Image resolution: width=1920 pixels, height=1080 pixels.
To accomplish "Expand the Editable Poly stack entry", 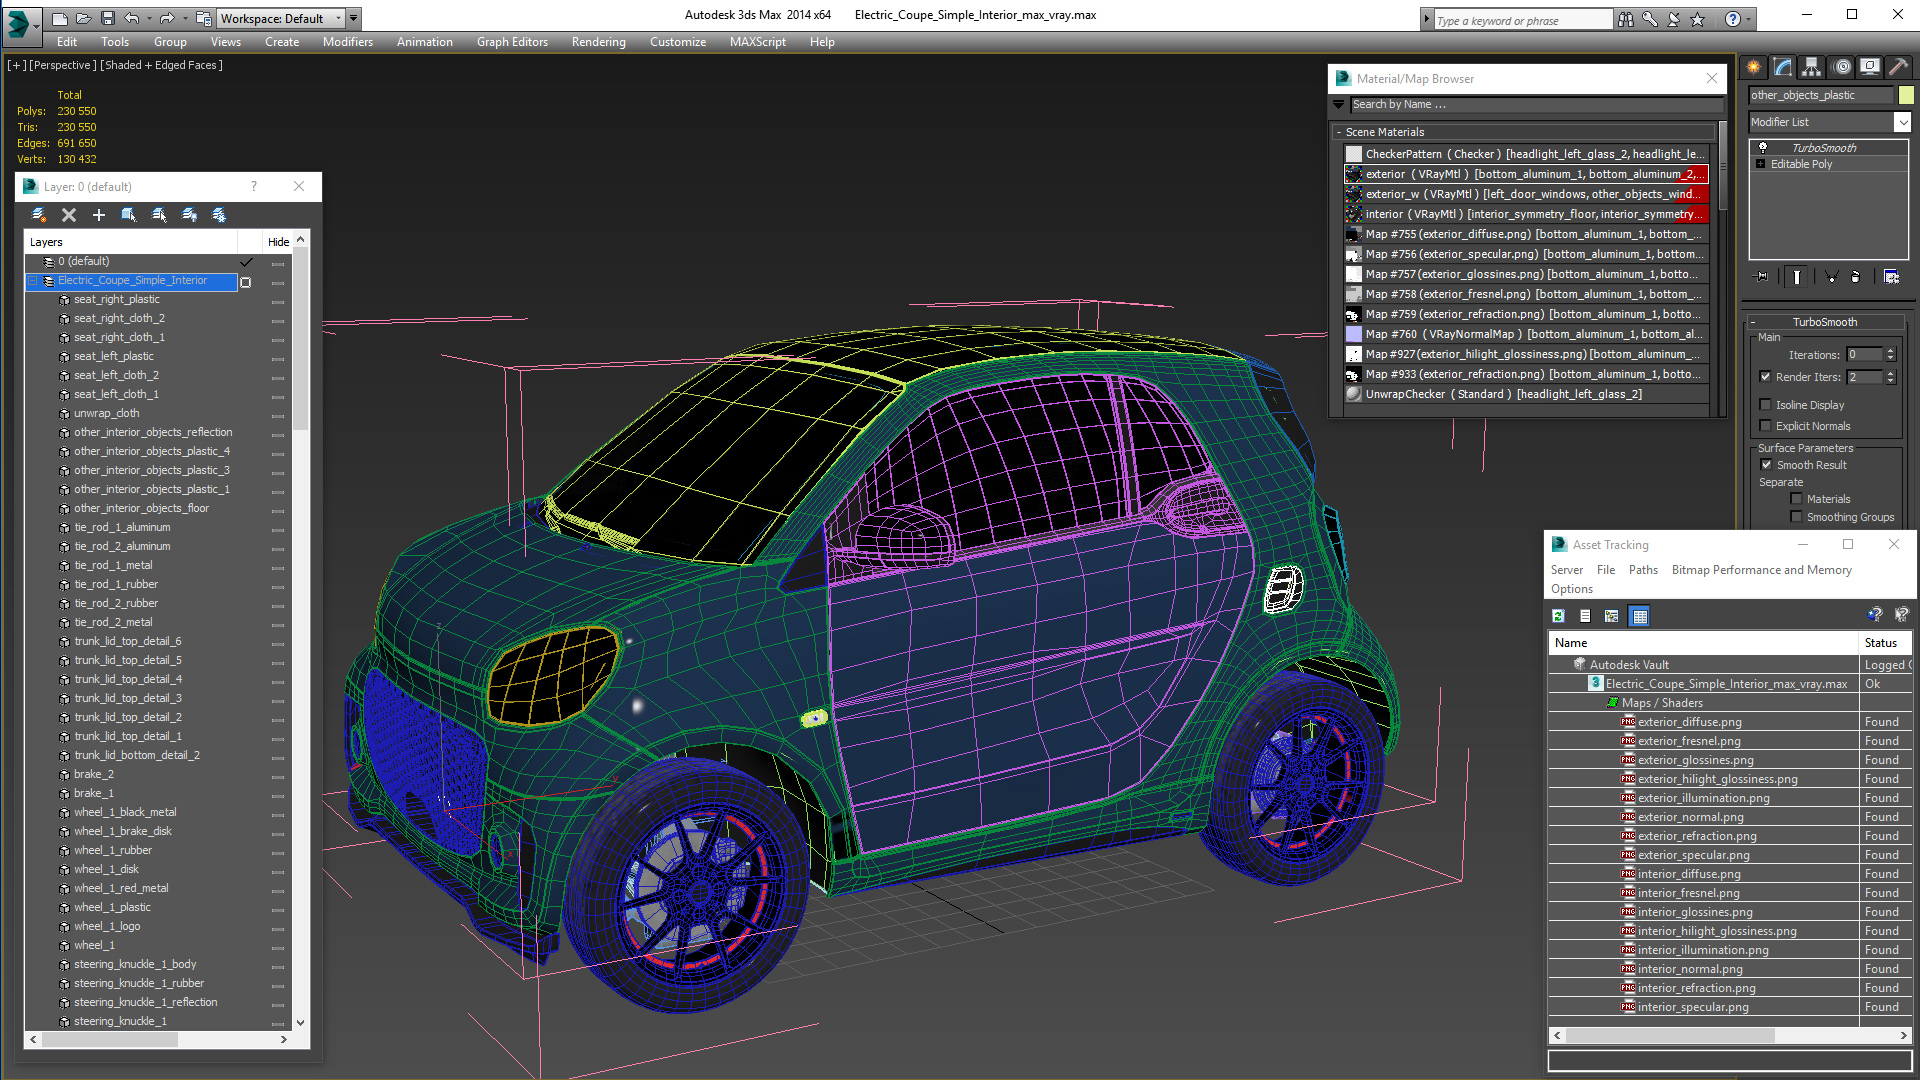I will click(x=1760, y=164).
